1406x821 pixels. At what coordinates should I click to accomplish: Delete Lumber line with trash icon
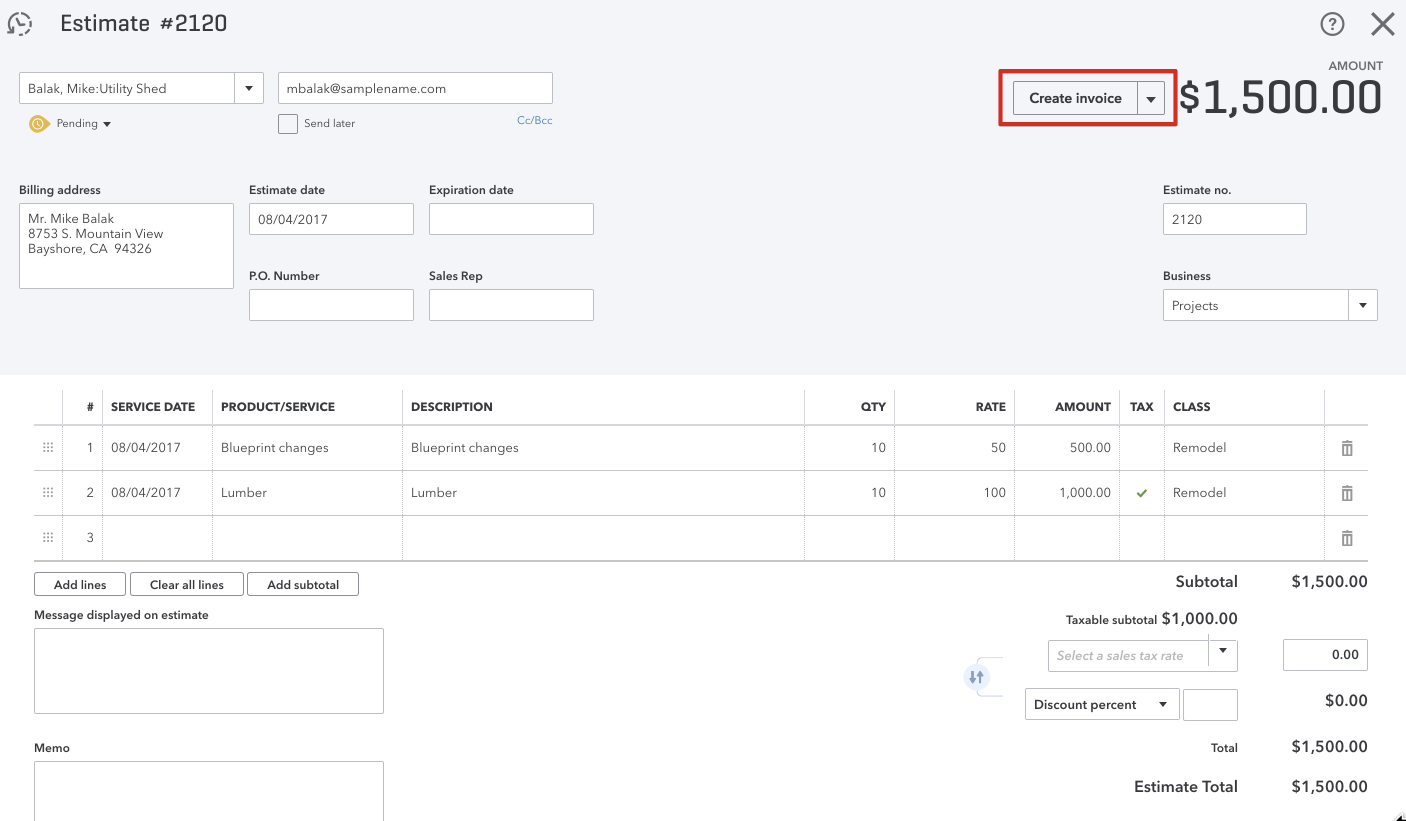1346,493
